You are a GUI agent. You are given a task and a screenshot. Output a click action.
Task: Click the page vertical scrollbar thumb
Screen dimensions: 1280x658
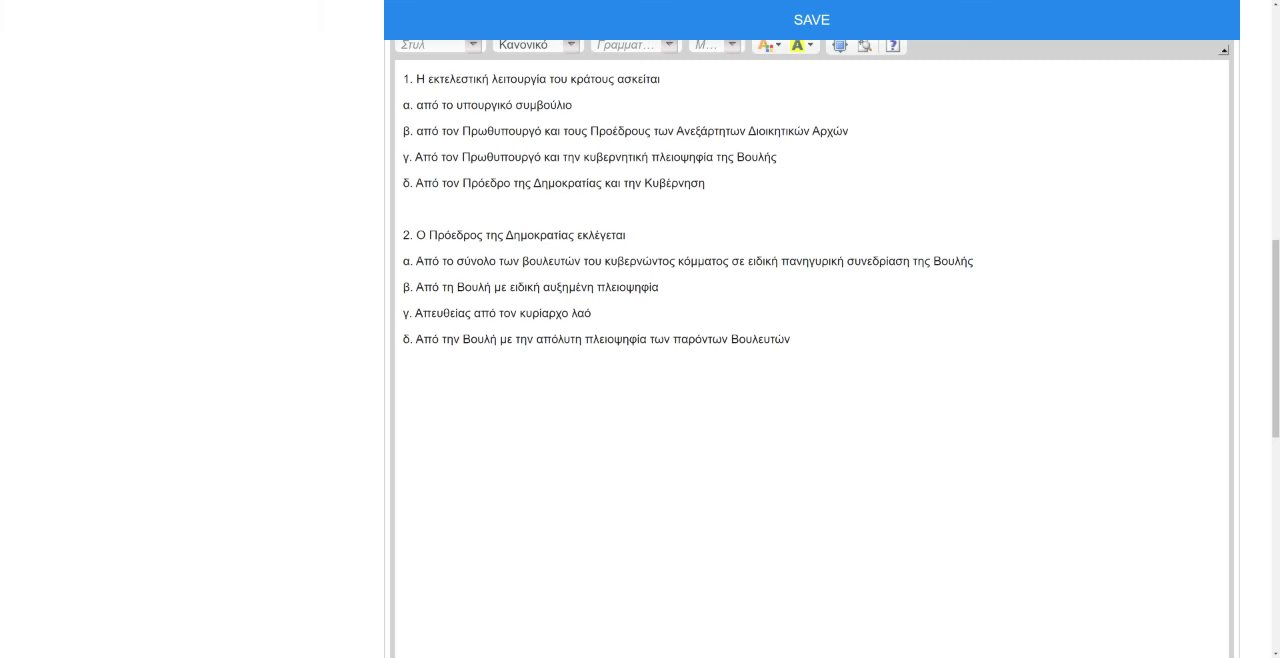[1275, 338]
